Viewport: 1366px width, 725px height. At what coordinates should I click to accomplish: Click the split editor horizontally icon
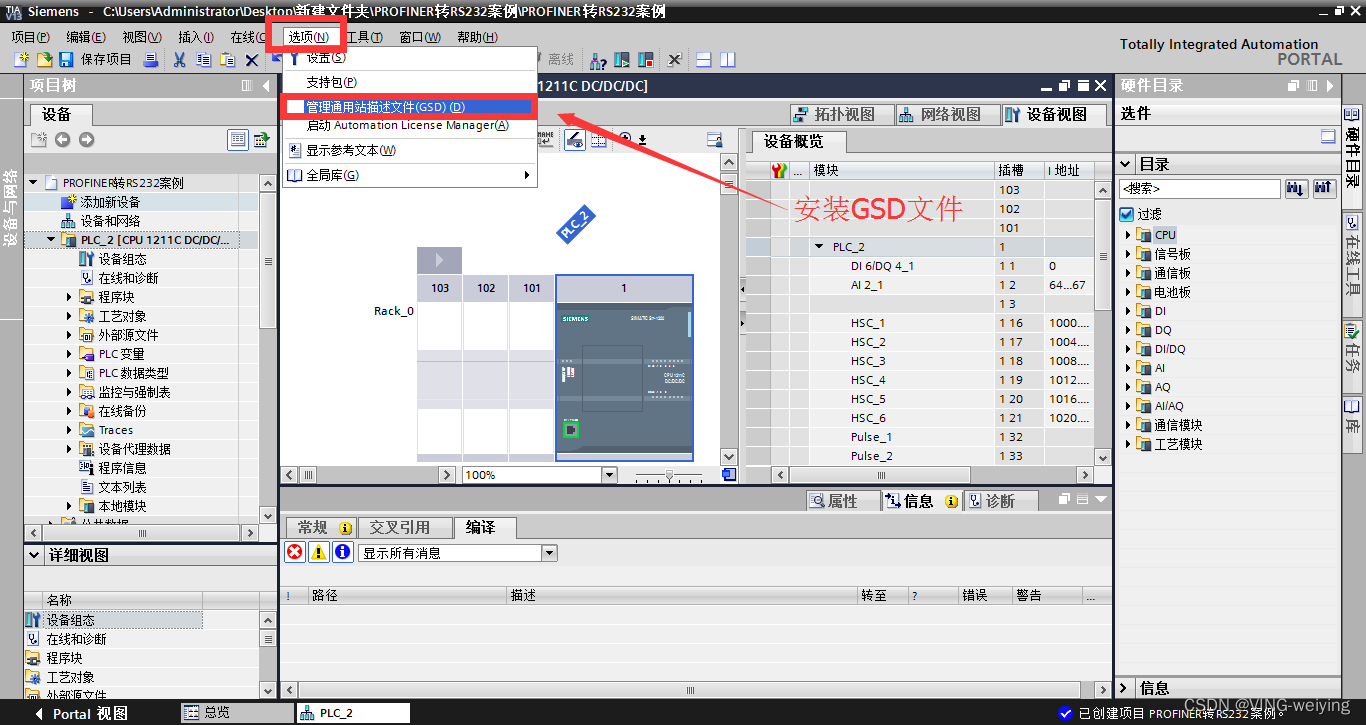click(703, 60)
